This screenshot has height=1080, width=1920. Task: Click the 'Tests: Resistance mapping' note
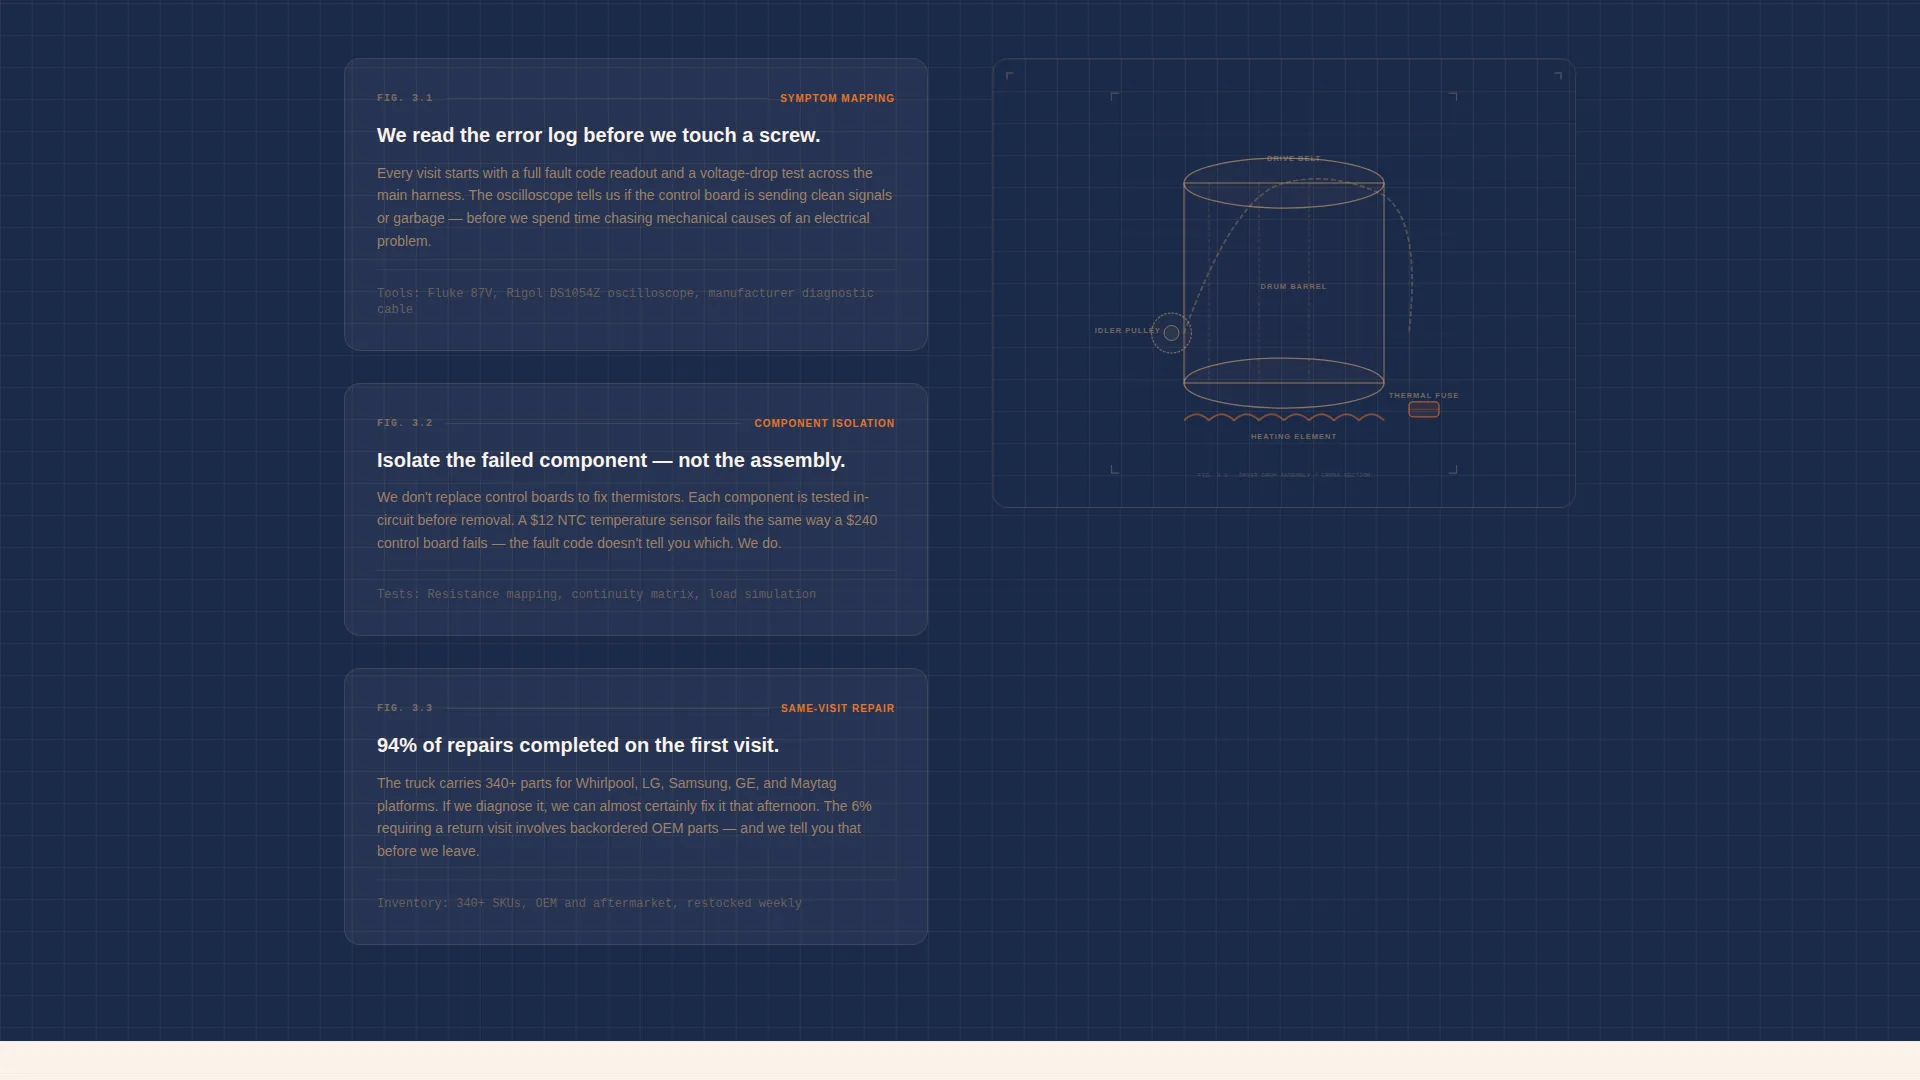(x=597, y=594)
